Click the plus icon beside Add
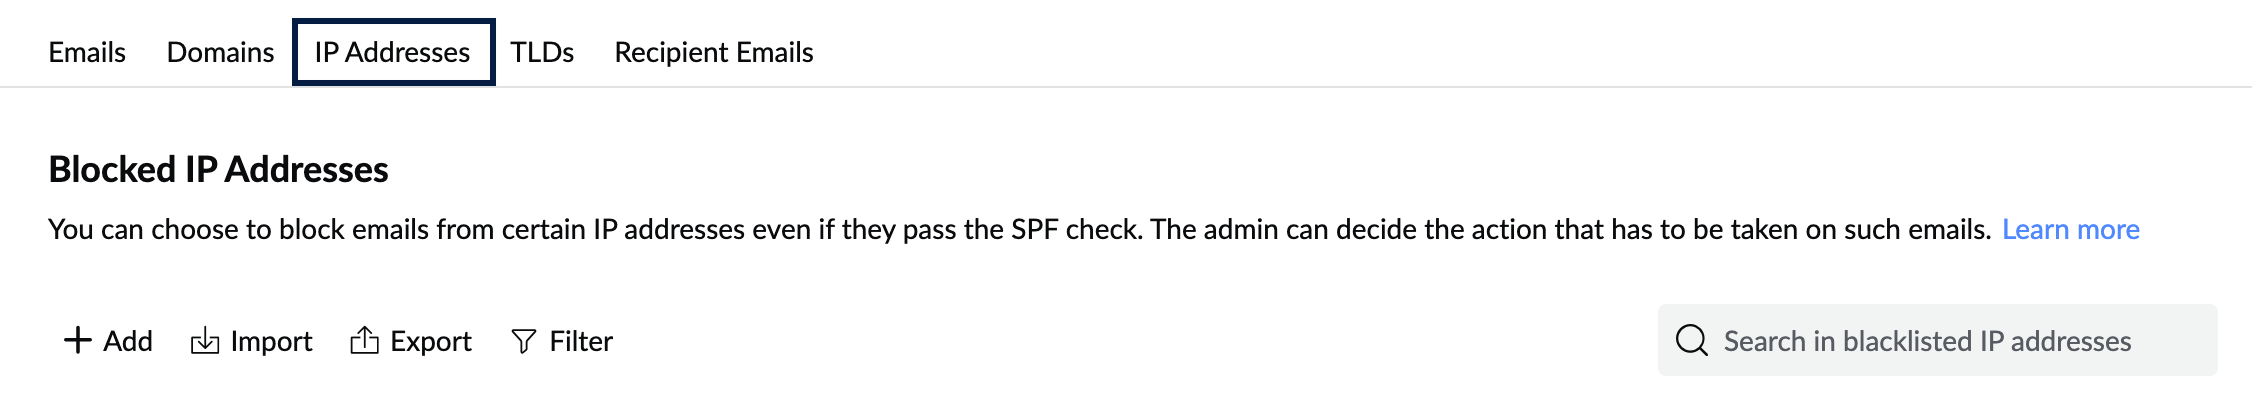The image size is (2252, 400). [x=77, y=341]
